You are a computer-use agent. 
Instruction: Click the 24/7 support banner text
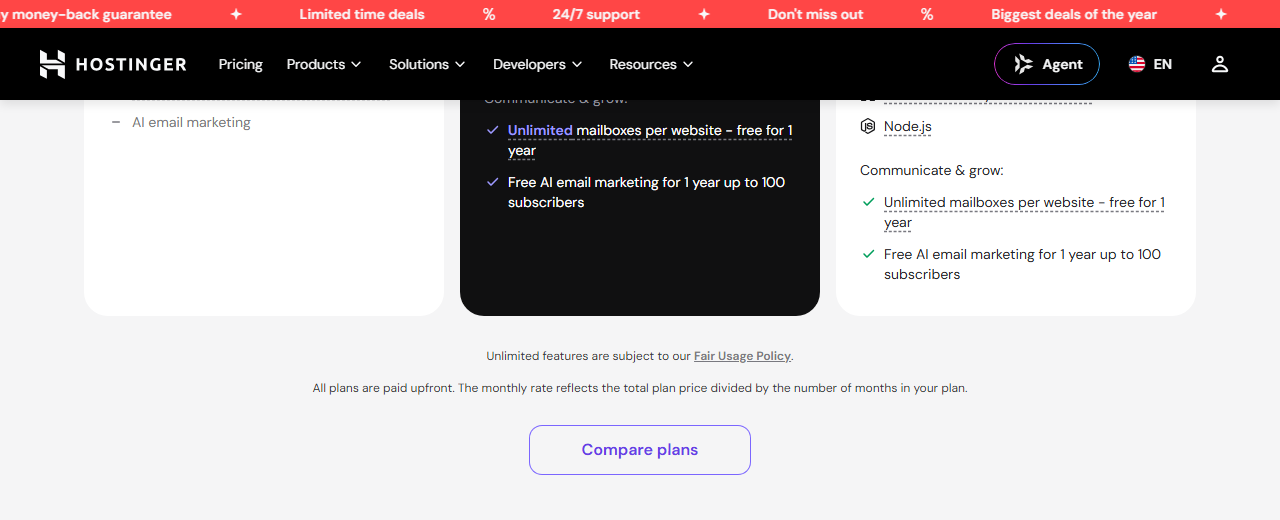[x=596, y=14]
